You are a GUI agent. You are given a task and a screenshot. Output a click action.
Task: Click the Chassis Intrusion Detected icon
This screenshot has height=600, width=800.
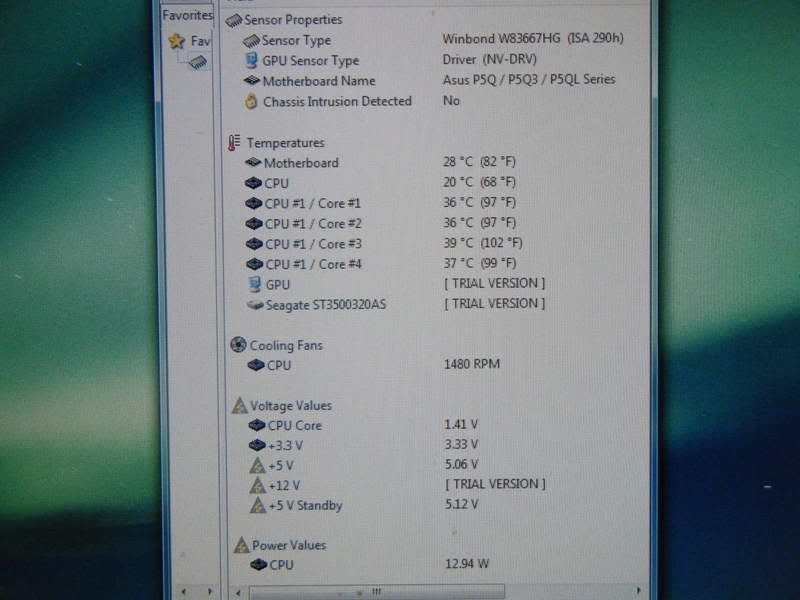point(251,101)
